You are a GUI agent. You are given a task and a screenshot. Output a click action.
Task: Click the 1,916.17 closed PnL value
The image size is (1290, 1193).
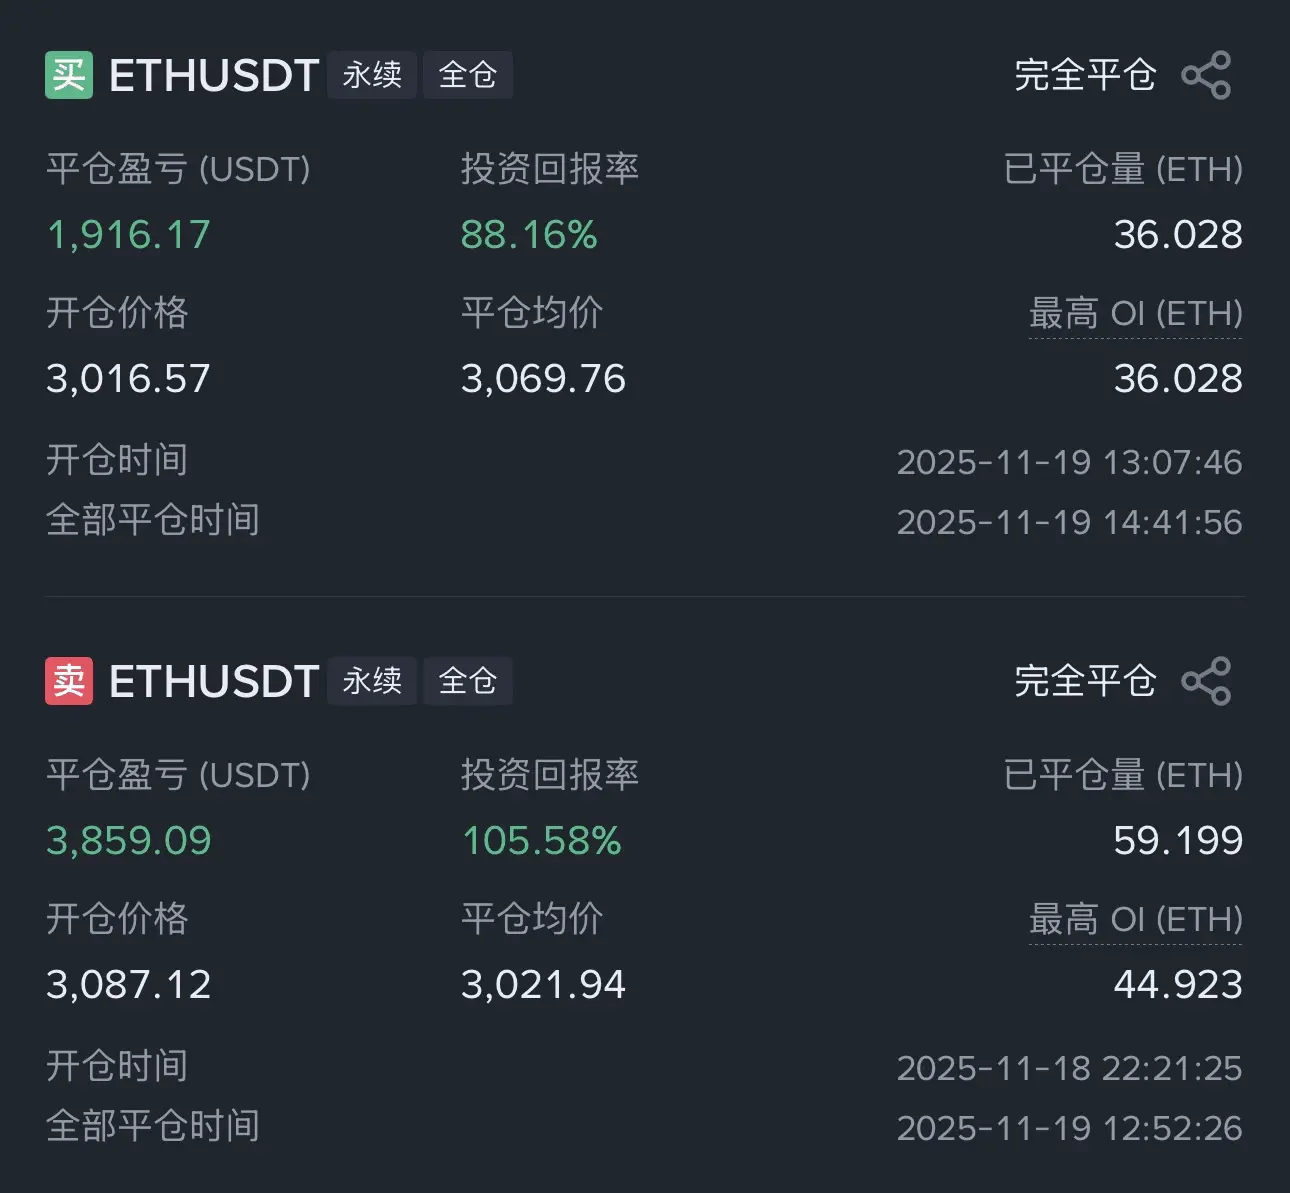pyautogui.click(x=129, y=235)
